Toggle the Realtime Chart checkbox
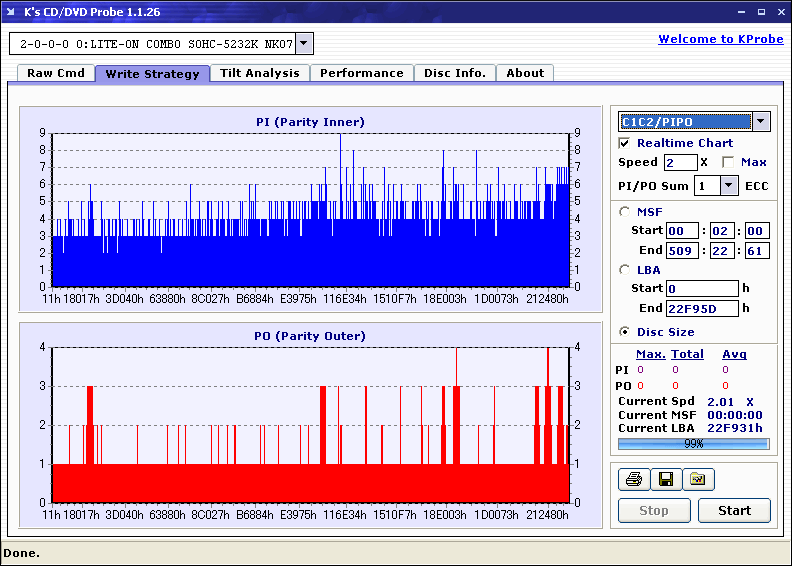The height and width of the screenshot is (566, 792). tap(625, 143)
